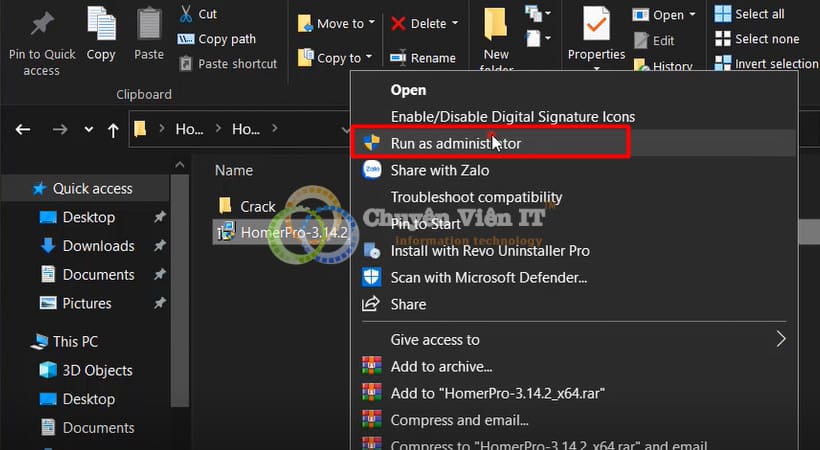The image size is (820, 450).
Task: Choose Enable/Disable Digital Signature Icons
Action: (x=574, y=117)
